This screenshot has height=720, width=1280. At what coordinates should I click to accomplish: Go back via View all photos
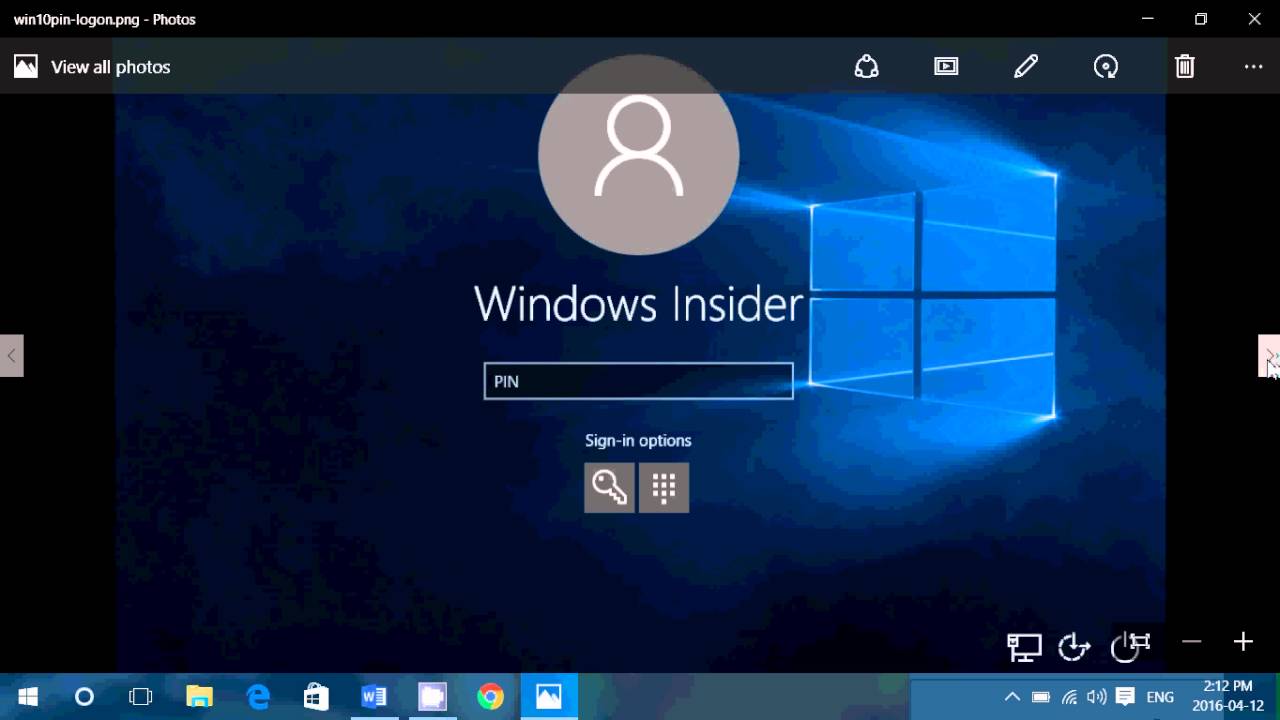pyautogui.click(x=92, y=67)
